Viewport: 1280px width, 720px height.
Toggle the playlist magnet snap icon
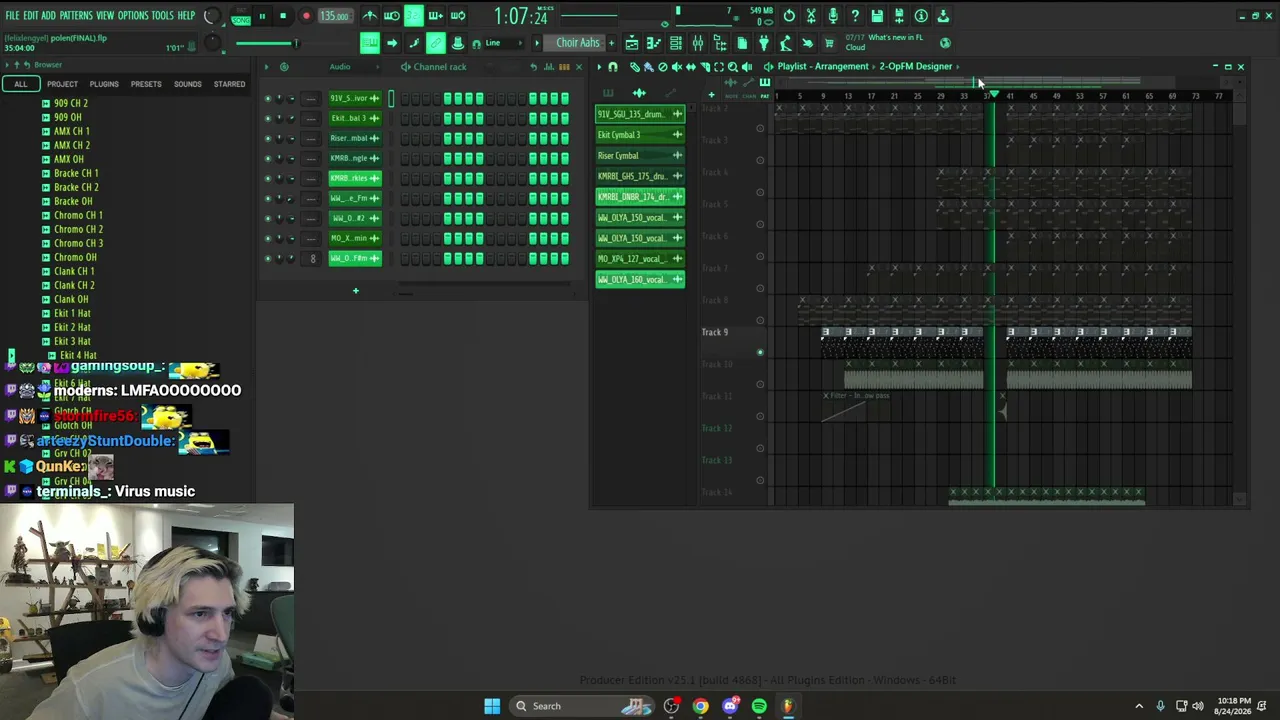click(613, 67)
